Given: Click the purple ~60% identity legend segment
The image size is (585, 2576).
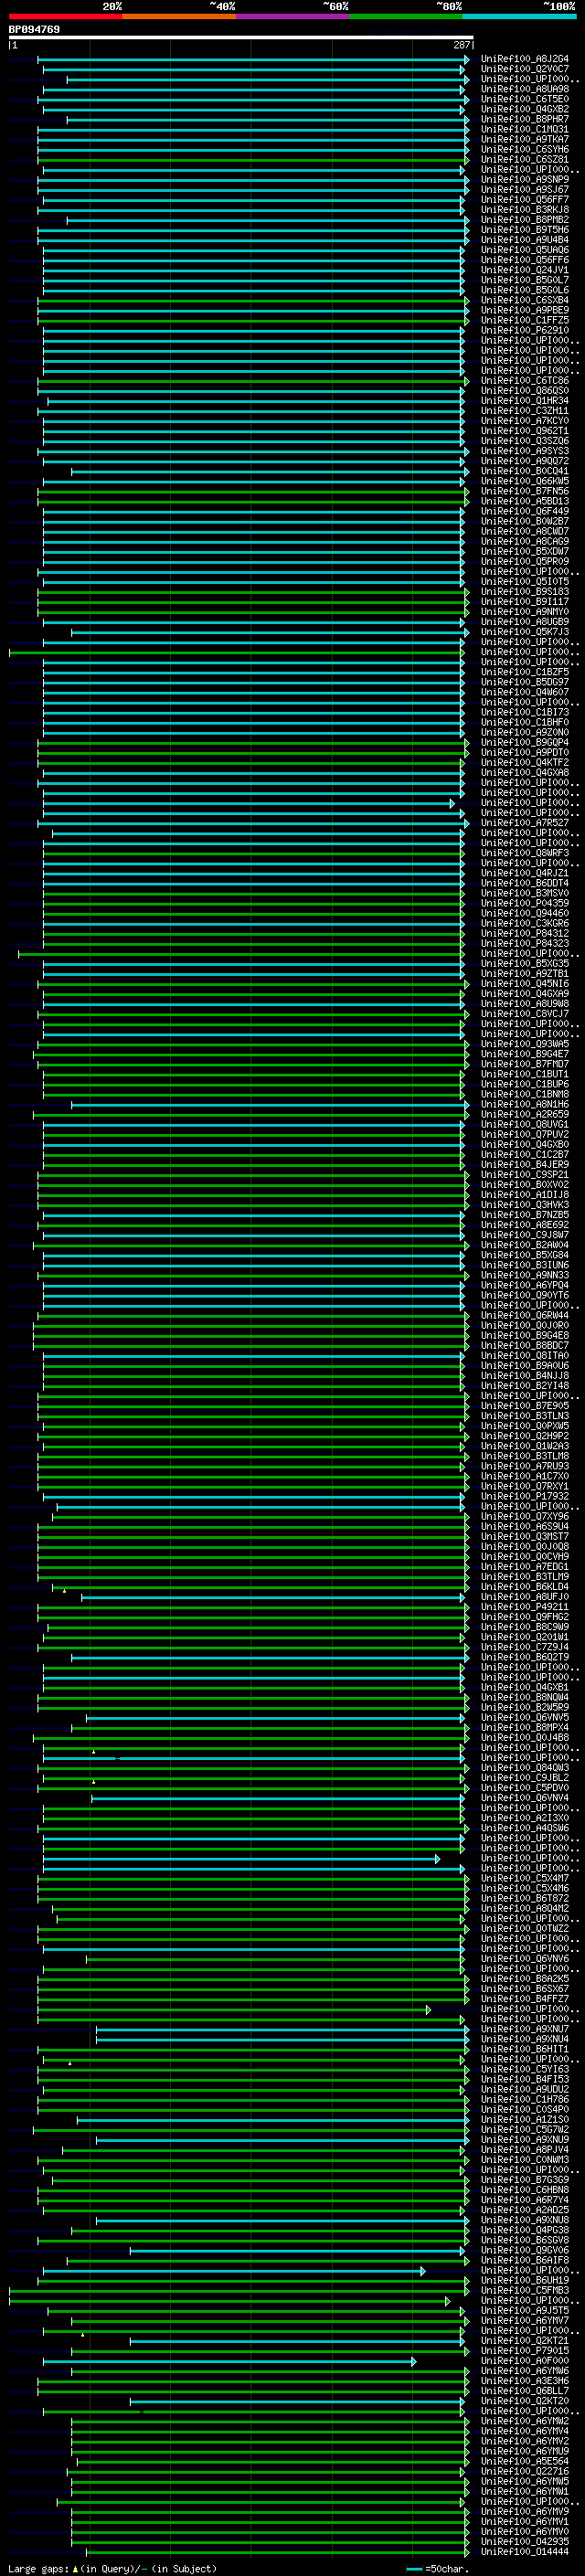Looking at the screenshot, I should [x=293, y=16].
